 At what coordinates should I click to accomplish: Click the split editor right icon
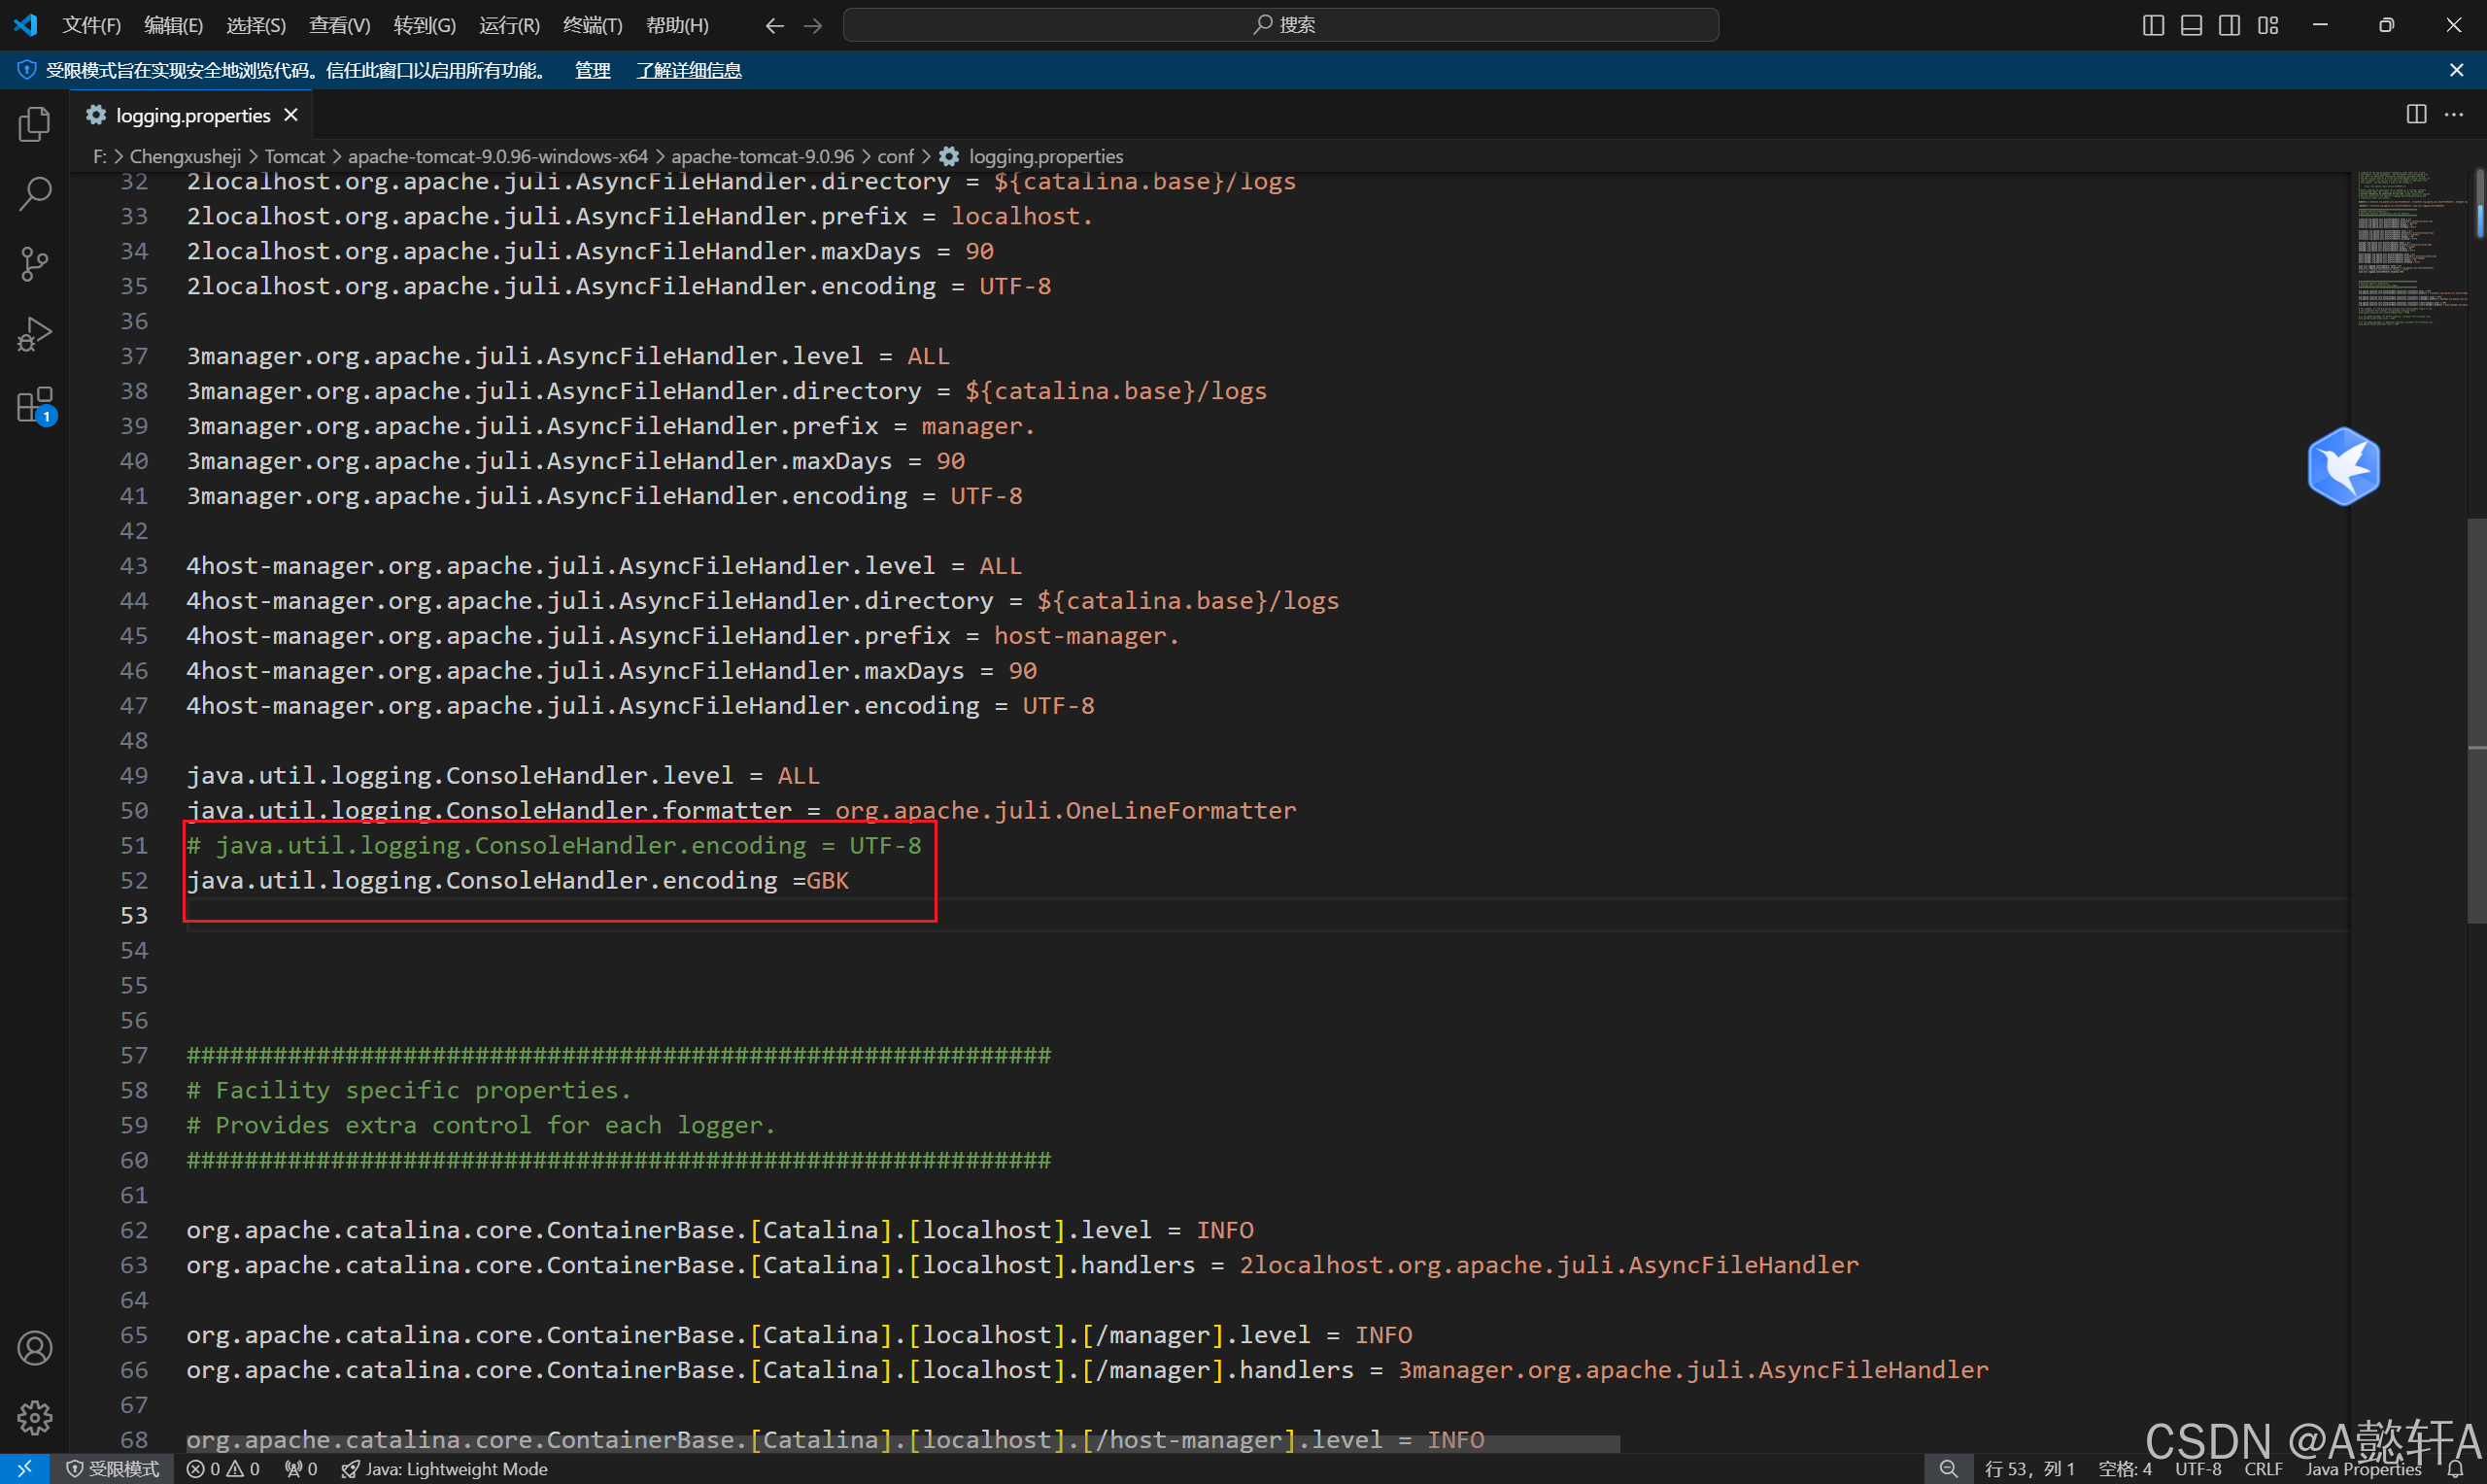(2416, 115)
